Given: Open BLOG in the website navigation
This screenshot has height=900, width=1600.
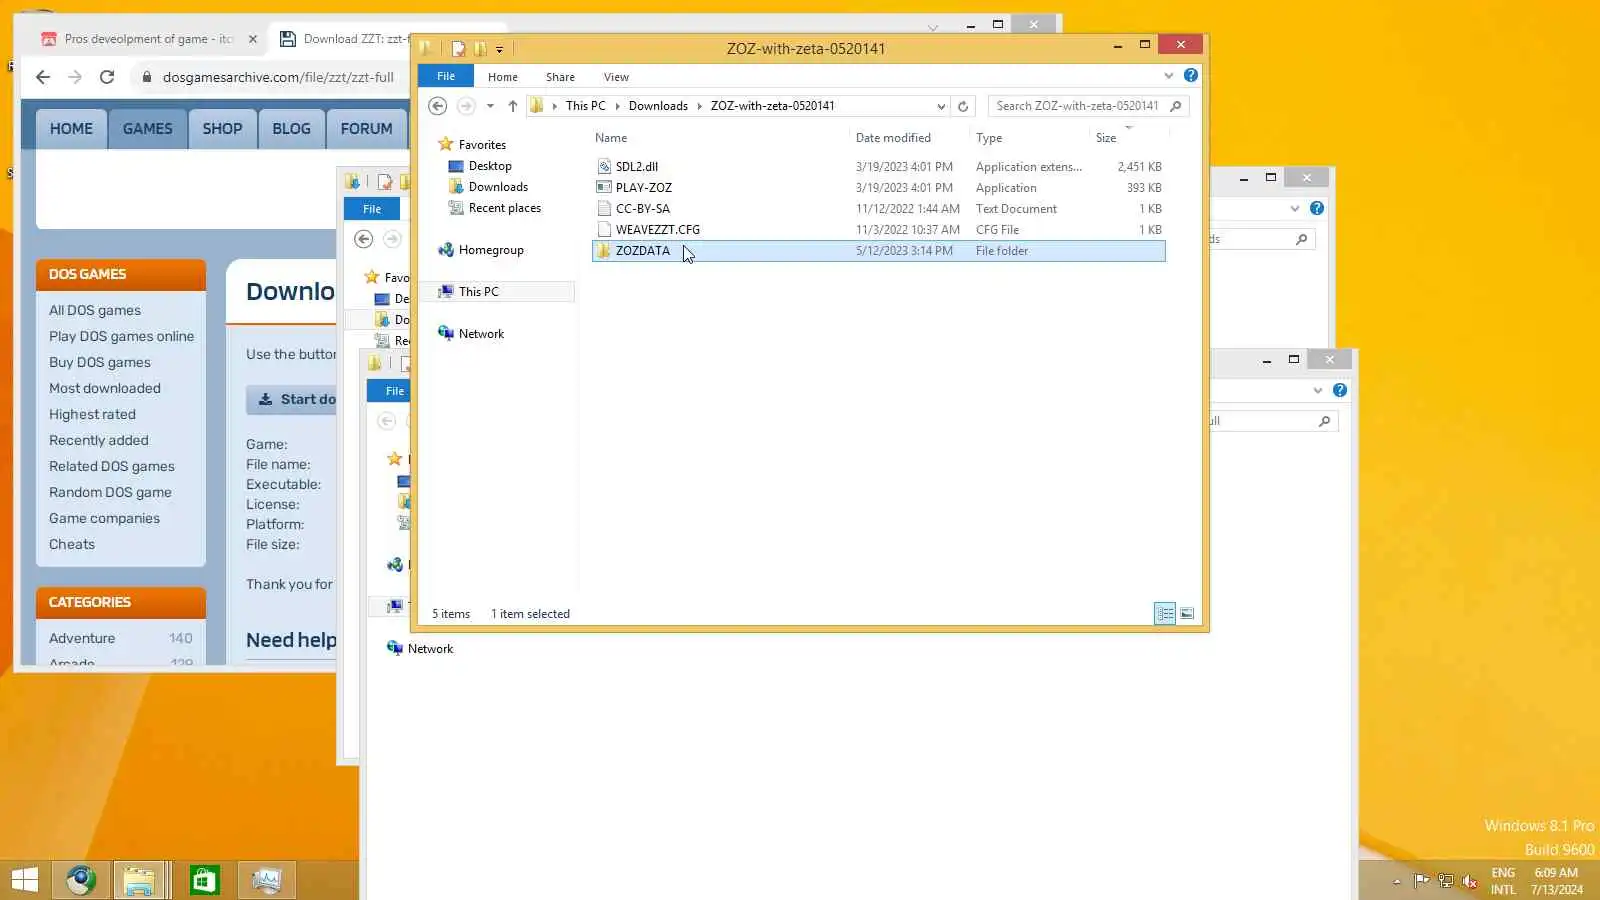Looking at the screenshot, I should point(291,129).
